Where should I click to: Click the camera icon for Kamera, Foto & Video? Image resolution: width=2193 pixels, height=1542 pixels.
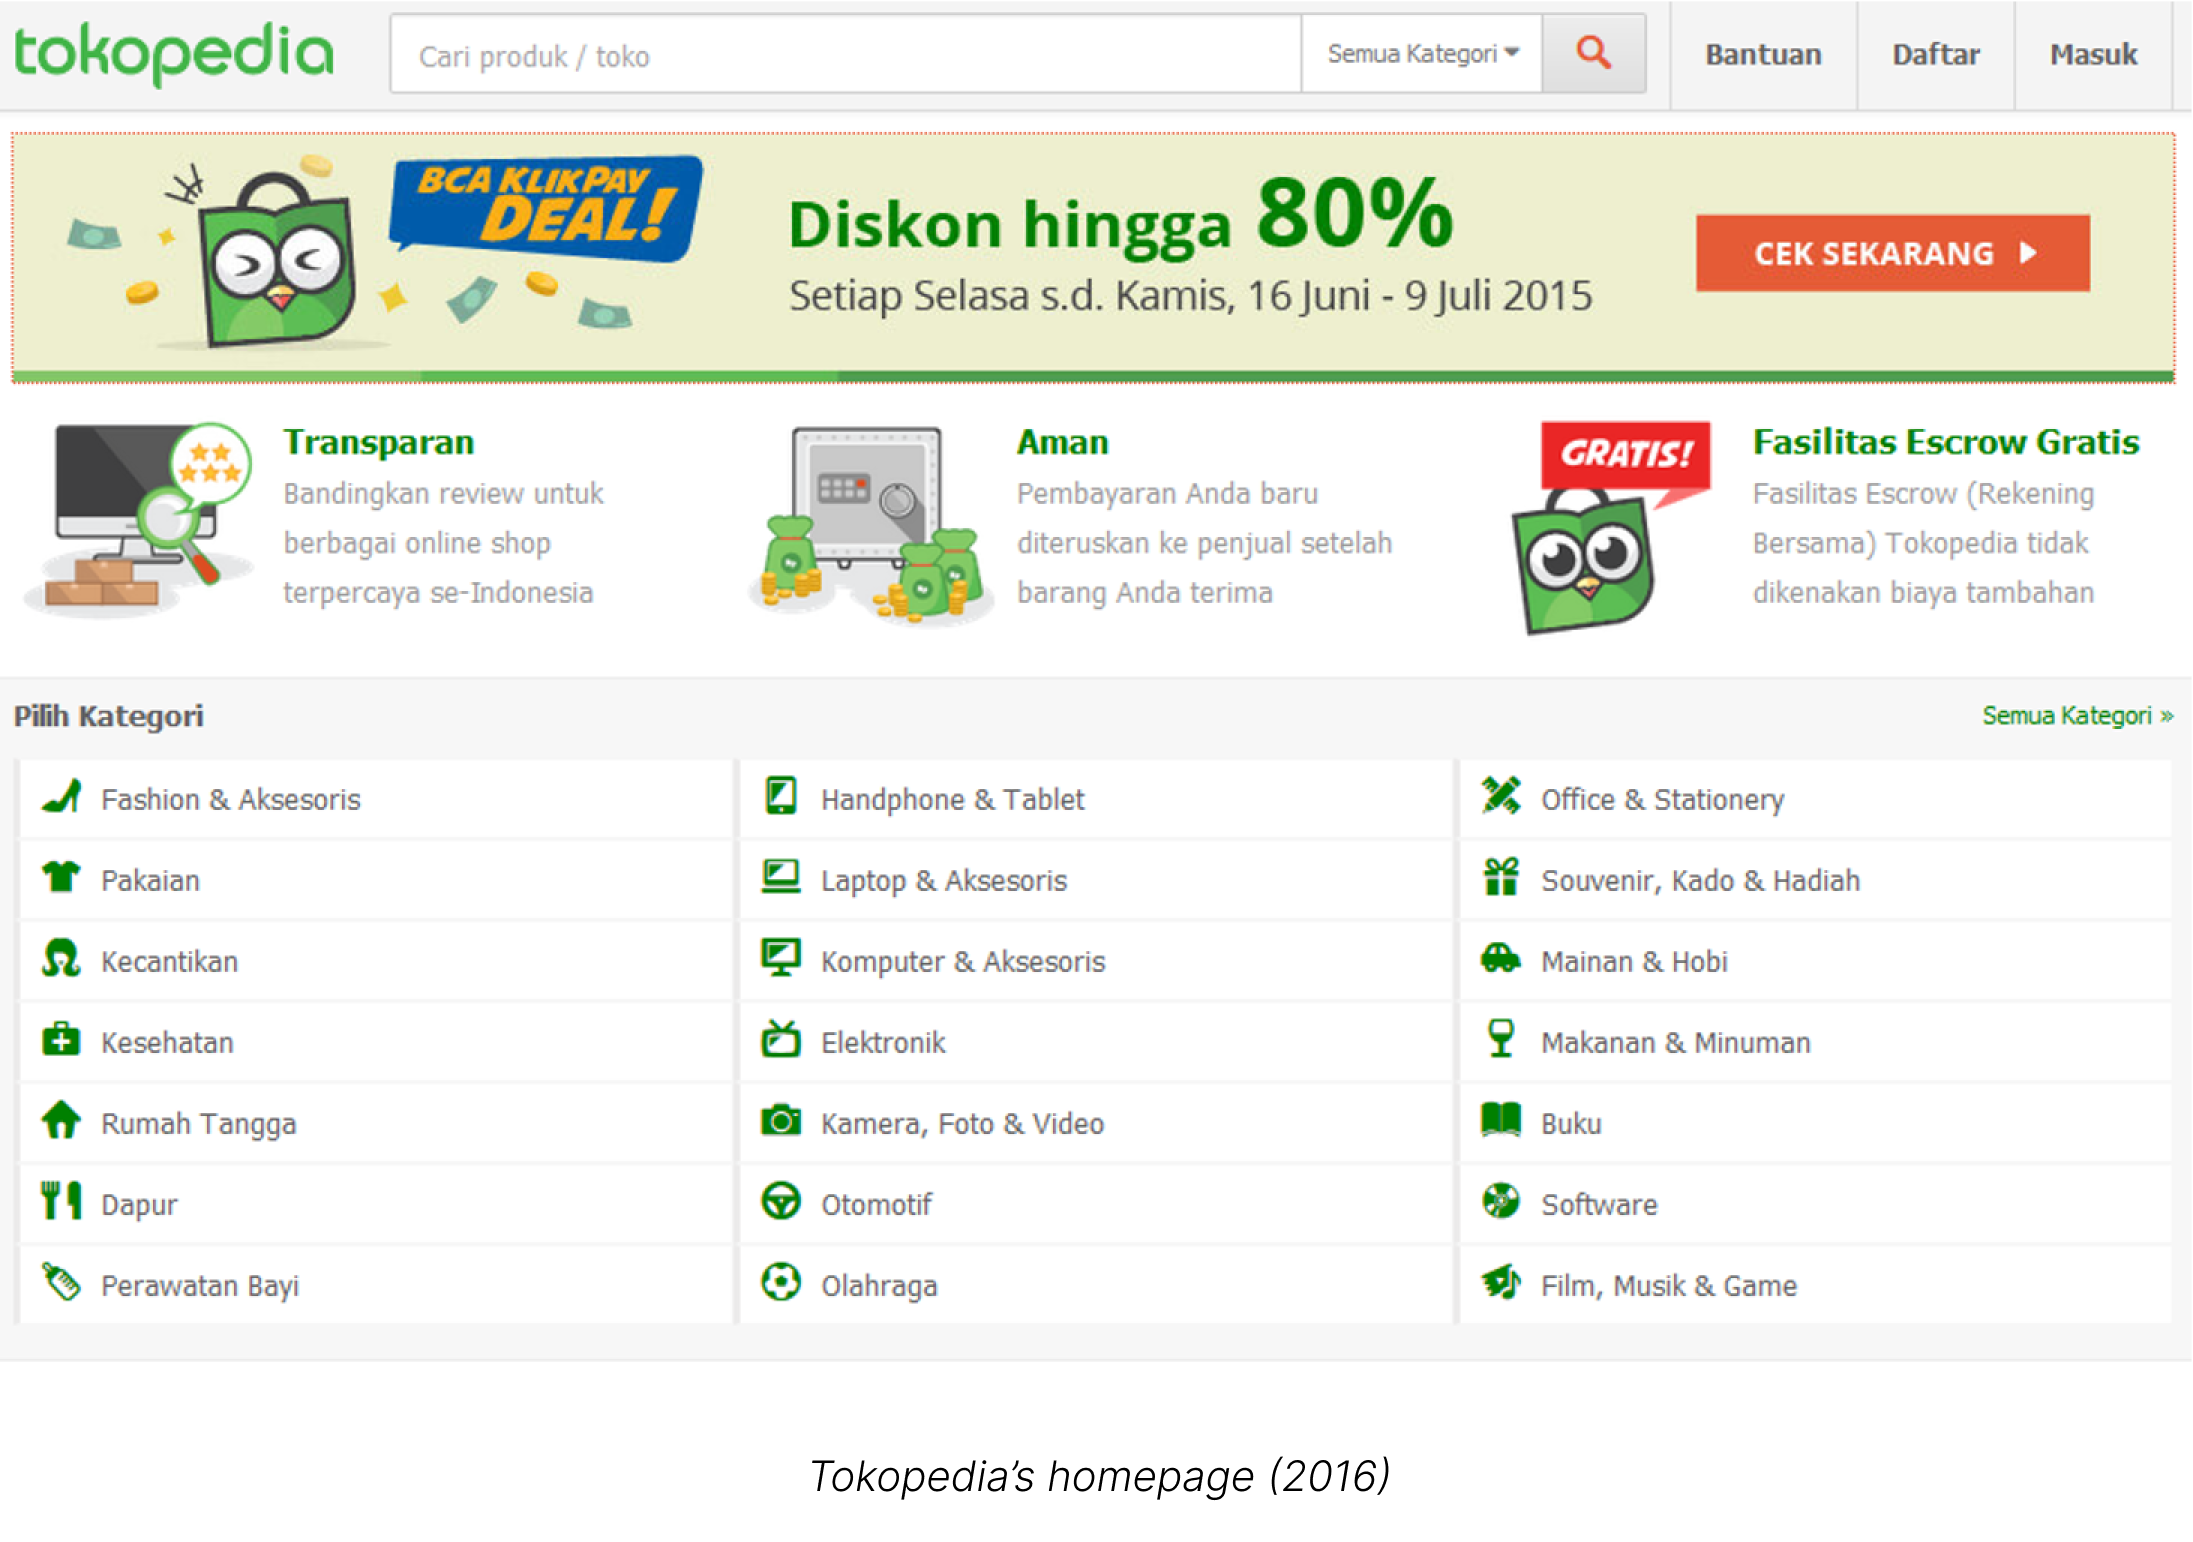tap(780, 1121)
